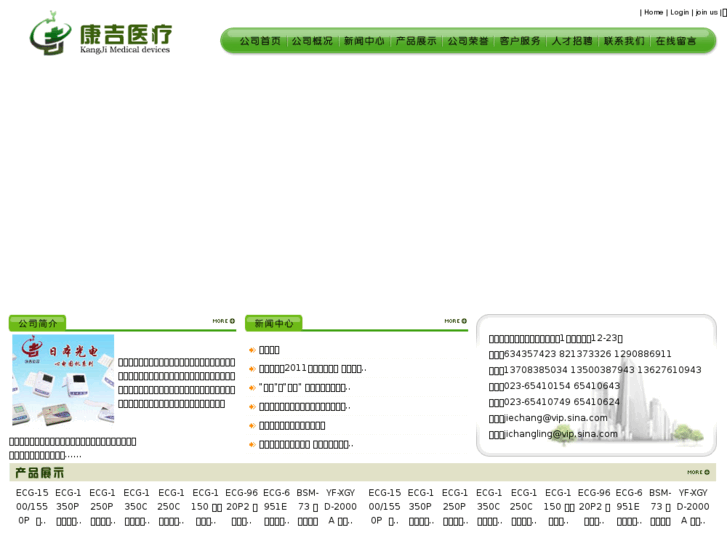Click orange bullet beside fifth news item

[x=252, y=426]
